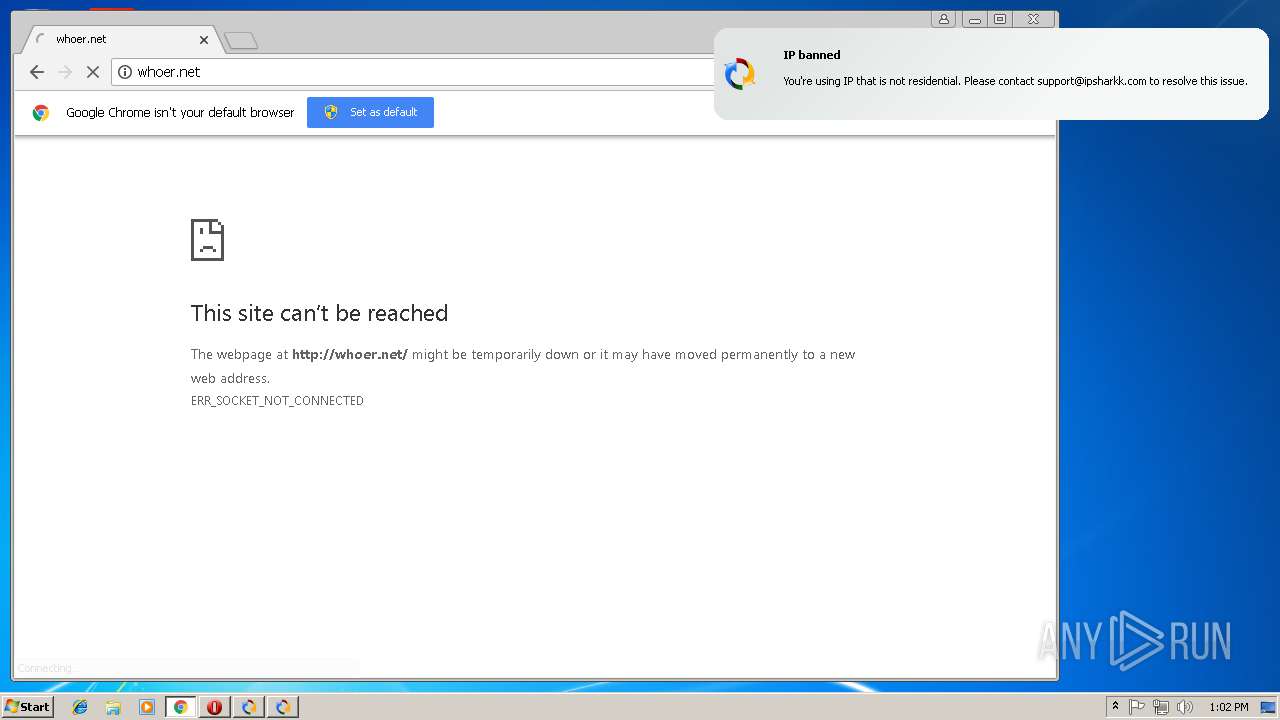Go back using the browser back arrow
1280x720 pixels.
click(x=37, y=72)
